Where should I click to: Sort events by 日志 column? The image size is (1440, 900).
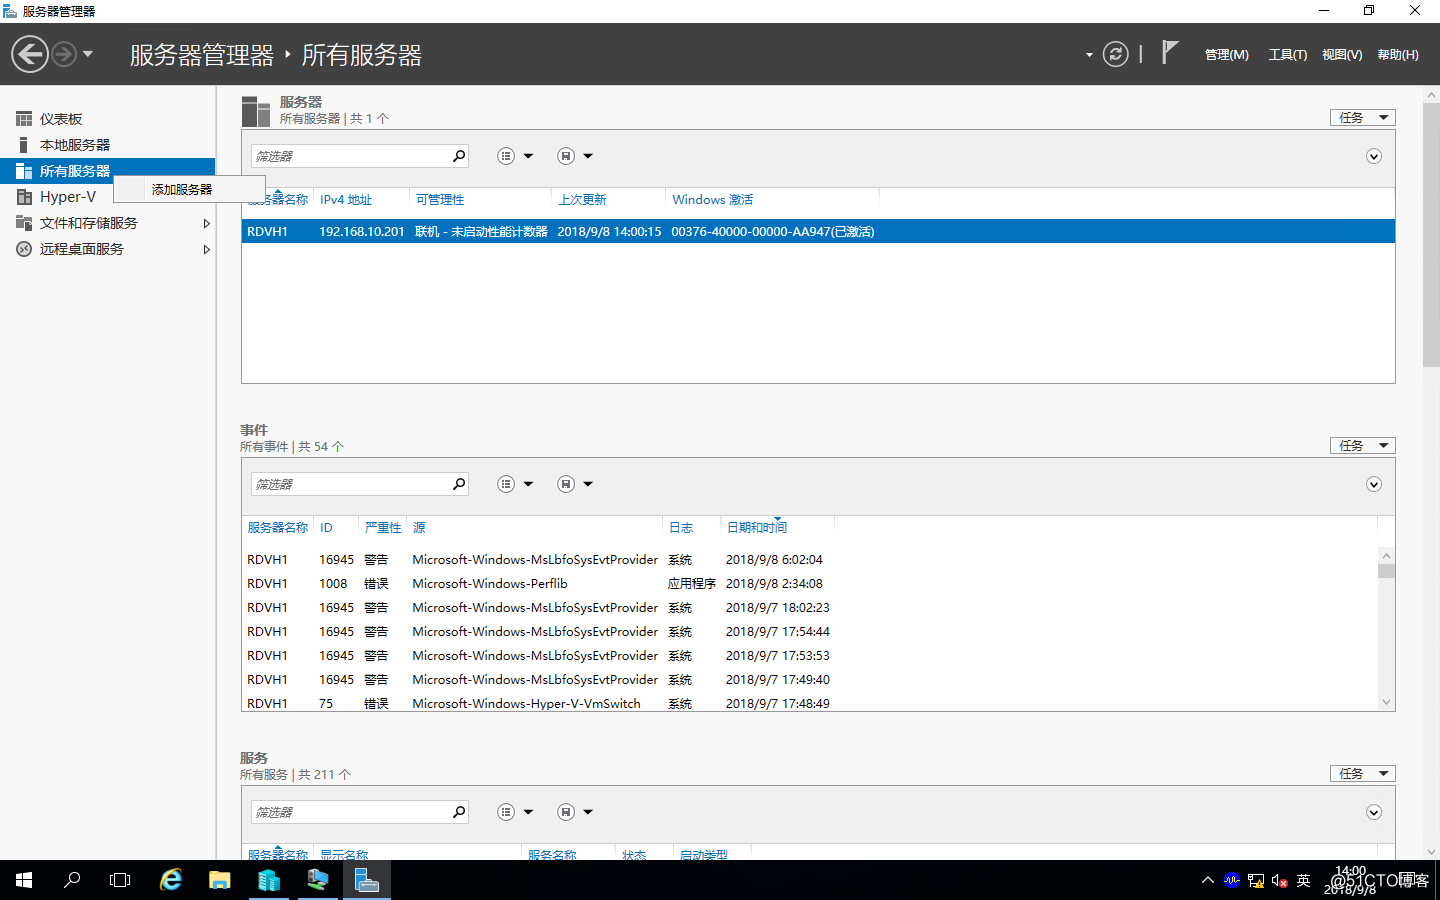pyautogui.click(x=681, y=528)
